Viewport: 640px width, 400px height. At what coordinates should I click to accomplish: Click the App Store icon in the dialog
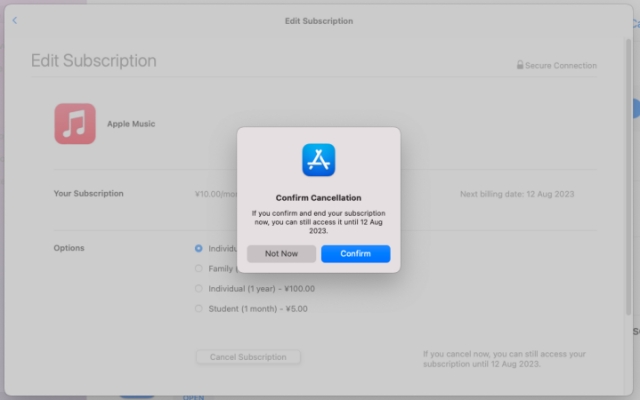pyautogui.click(x=318, y=160)
